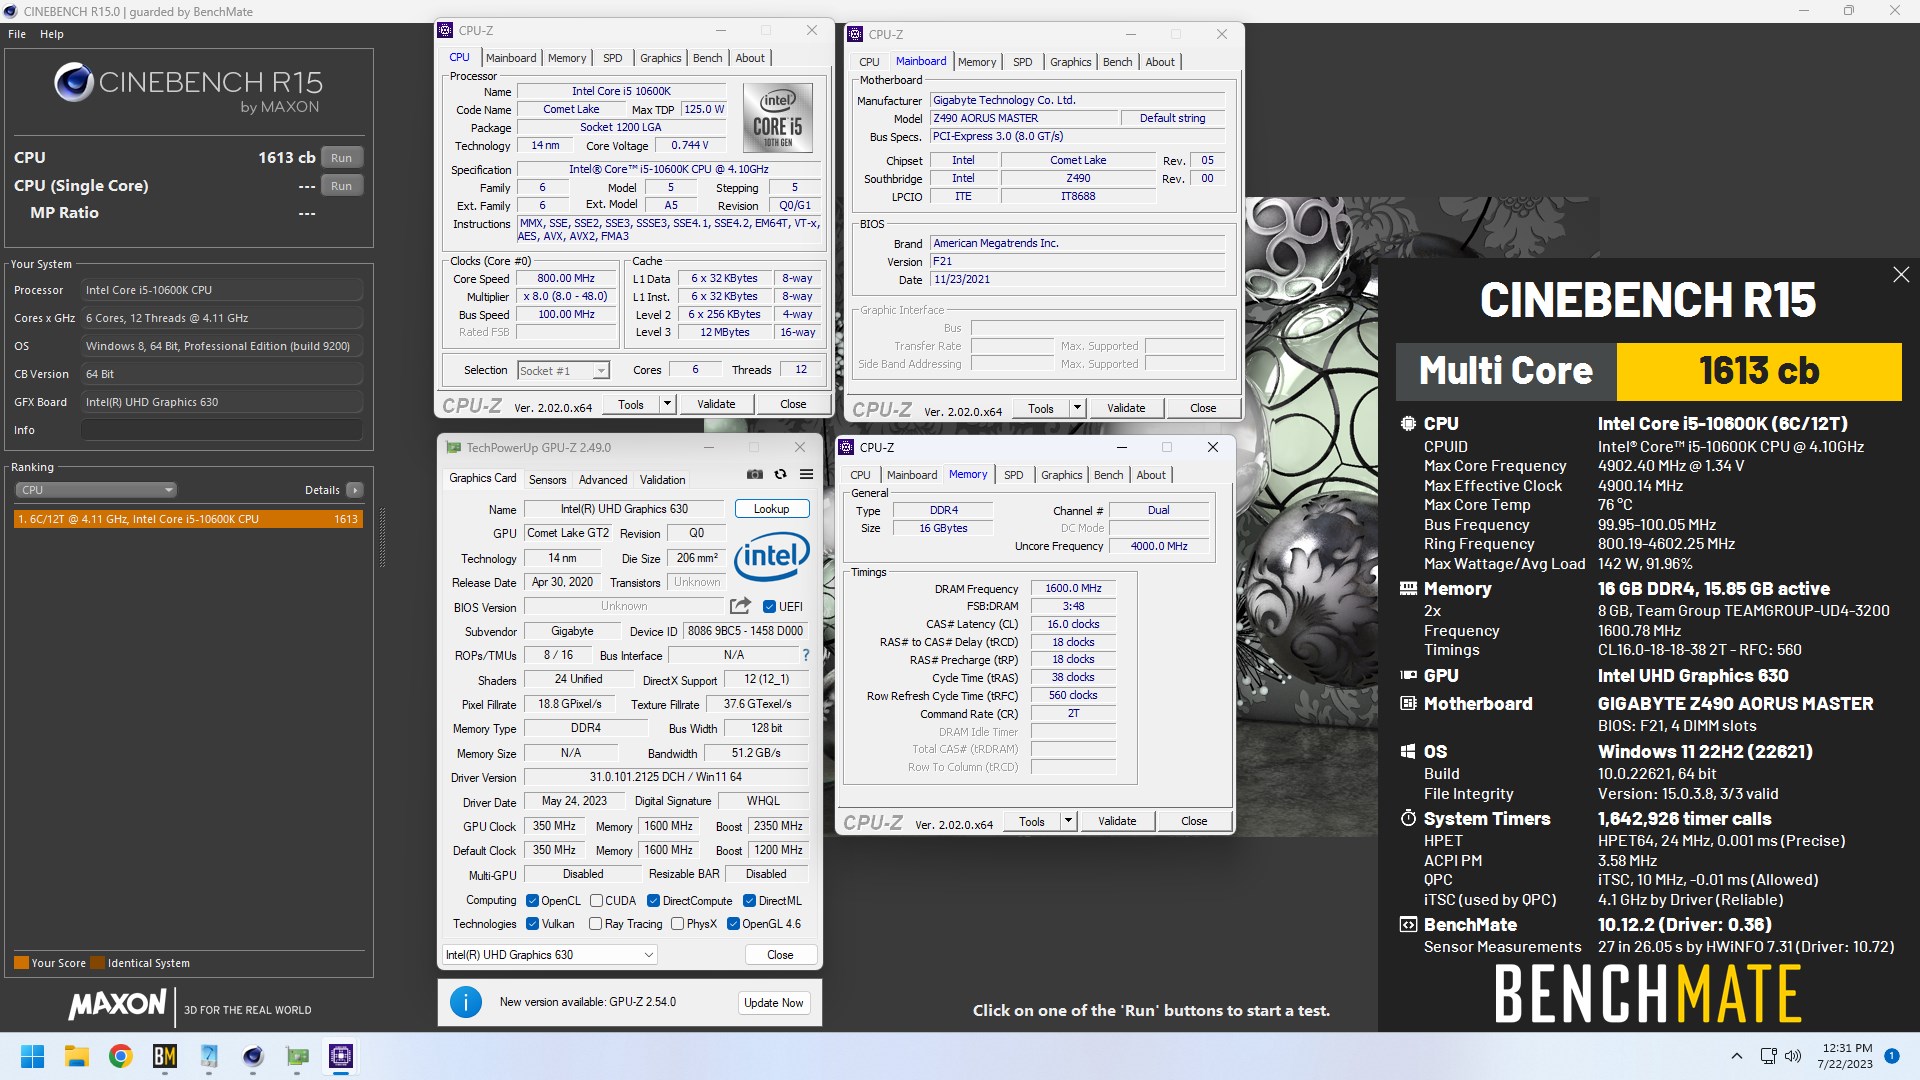This screenshot has height=1080, width=1920.
Task: Toggle the Ray Tracing checkbox
Action: [596, 924]
